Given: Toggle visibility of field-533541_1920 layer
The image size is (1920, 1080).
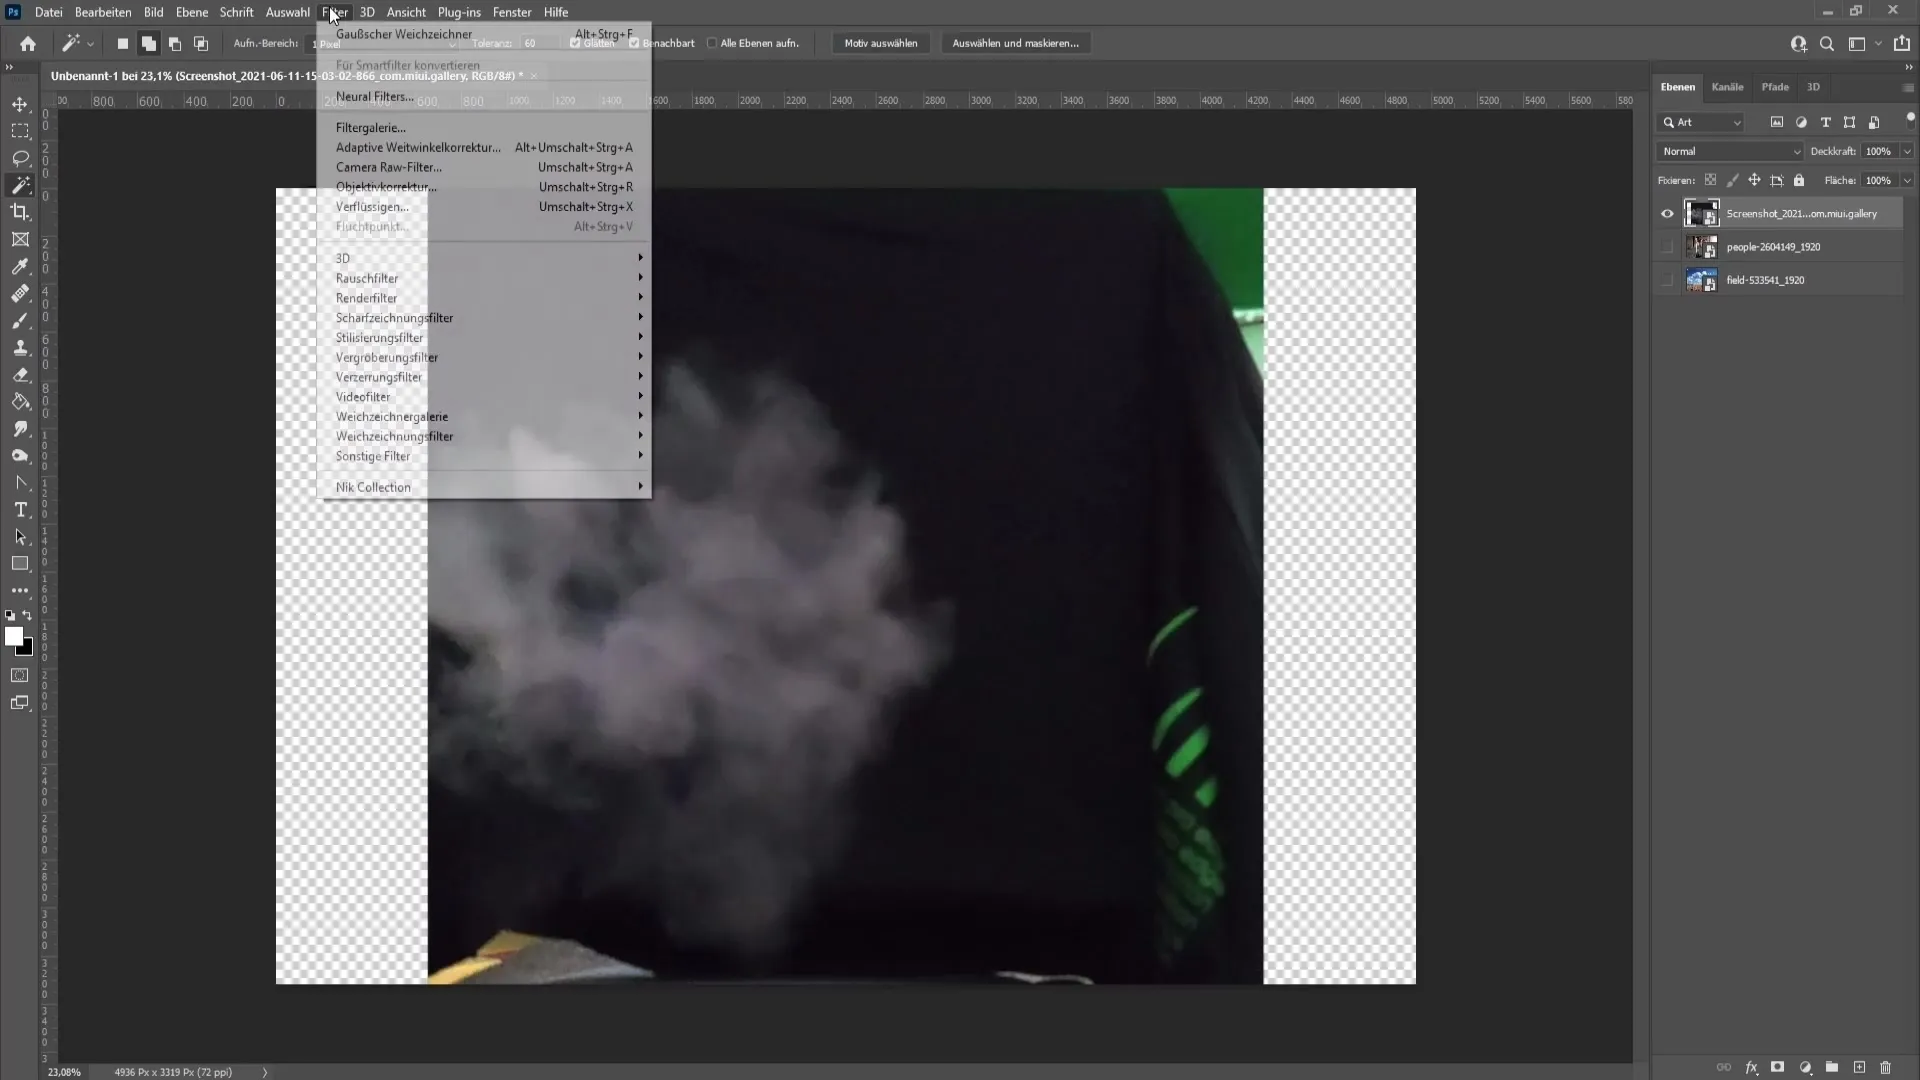Looking at the screenshot, I should pos(1667,280).
